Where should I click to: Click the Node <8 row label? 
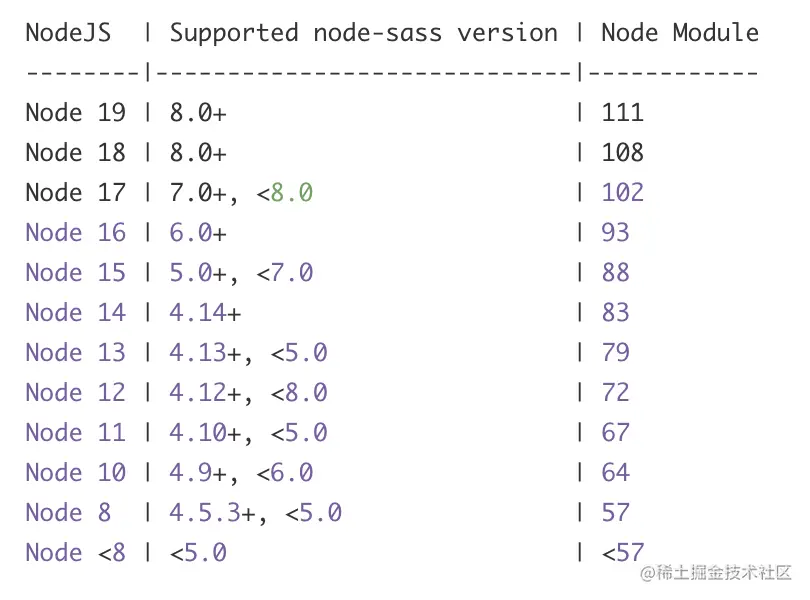pos(75,553)
